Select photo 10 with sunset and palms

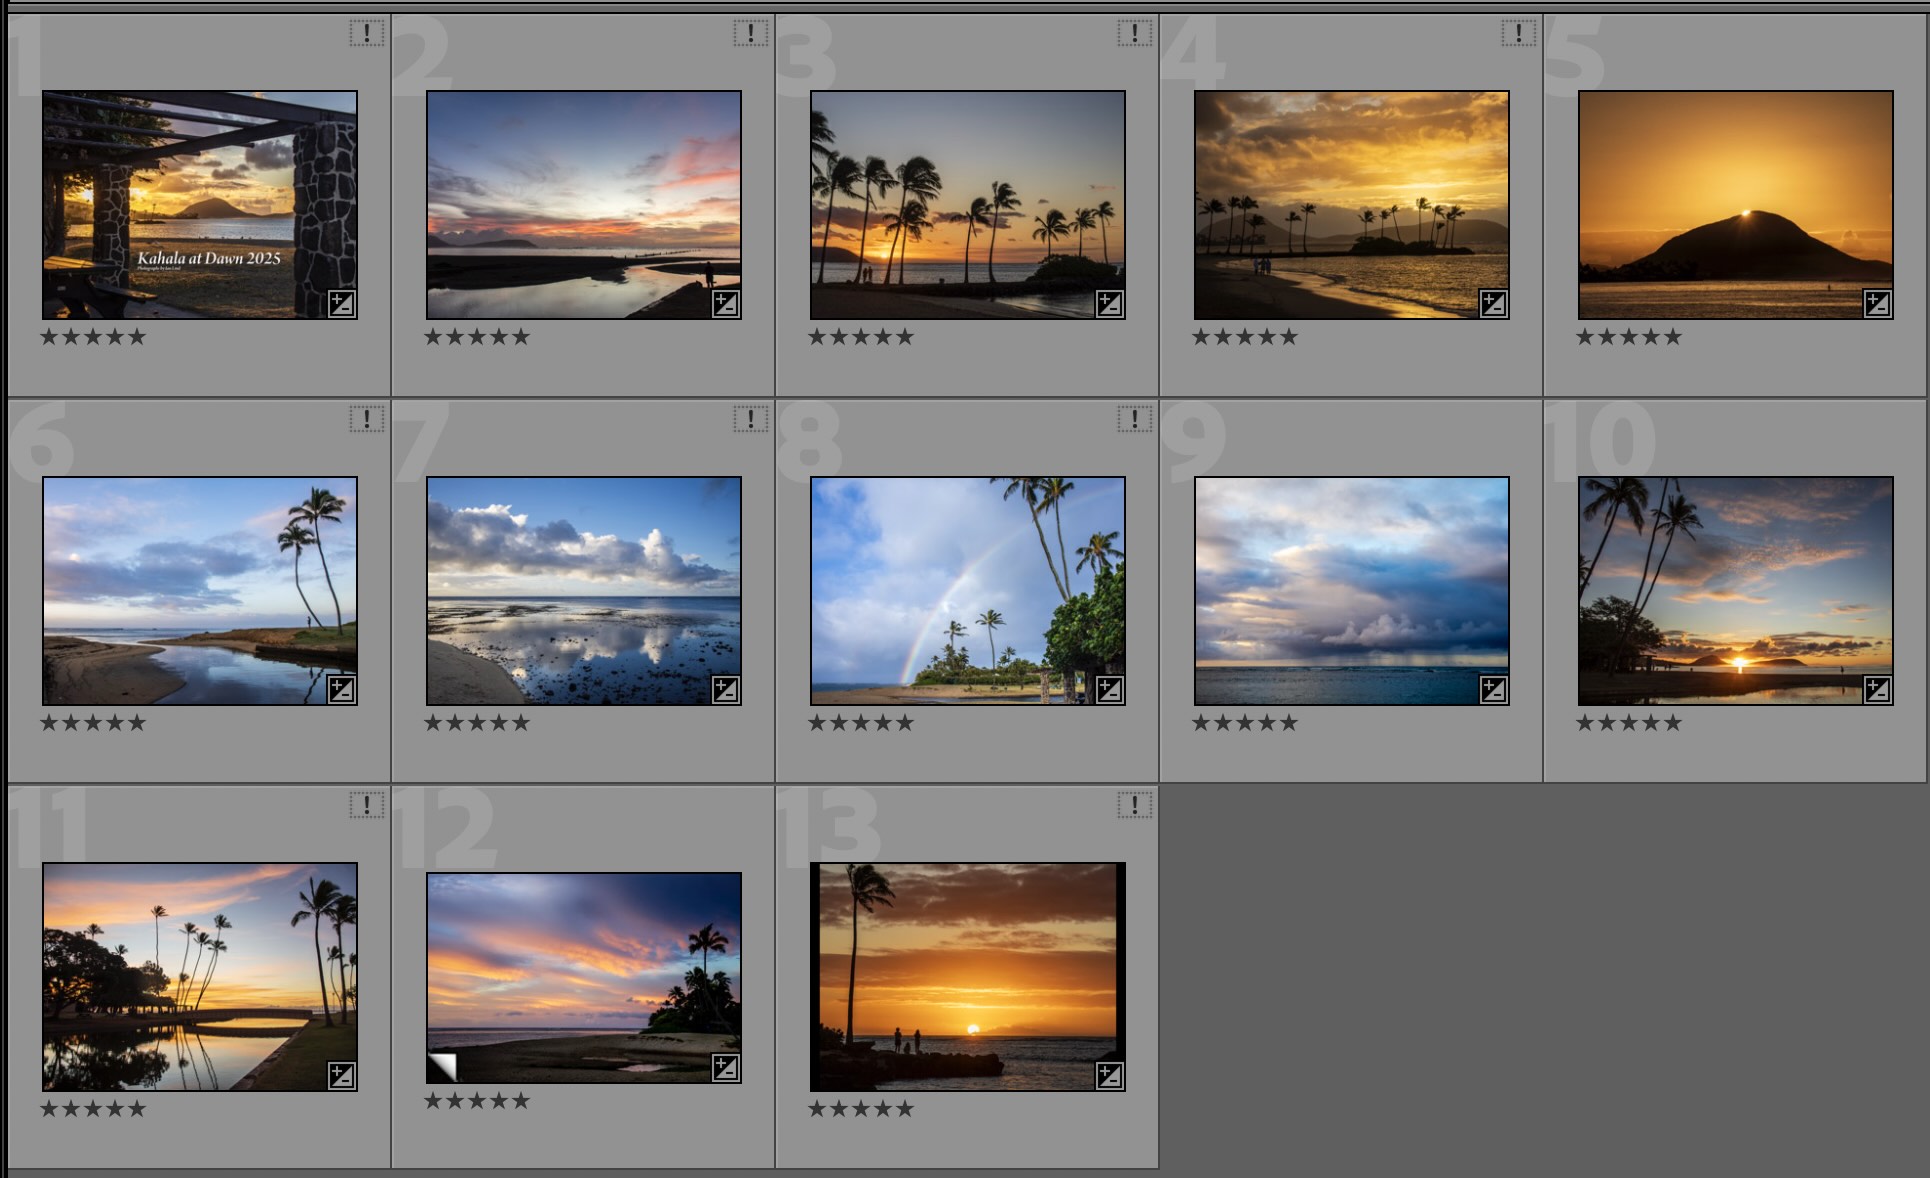(1735, 590)
